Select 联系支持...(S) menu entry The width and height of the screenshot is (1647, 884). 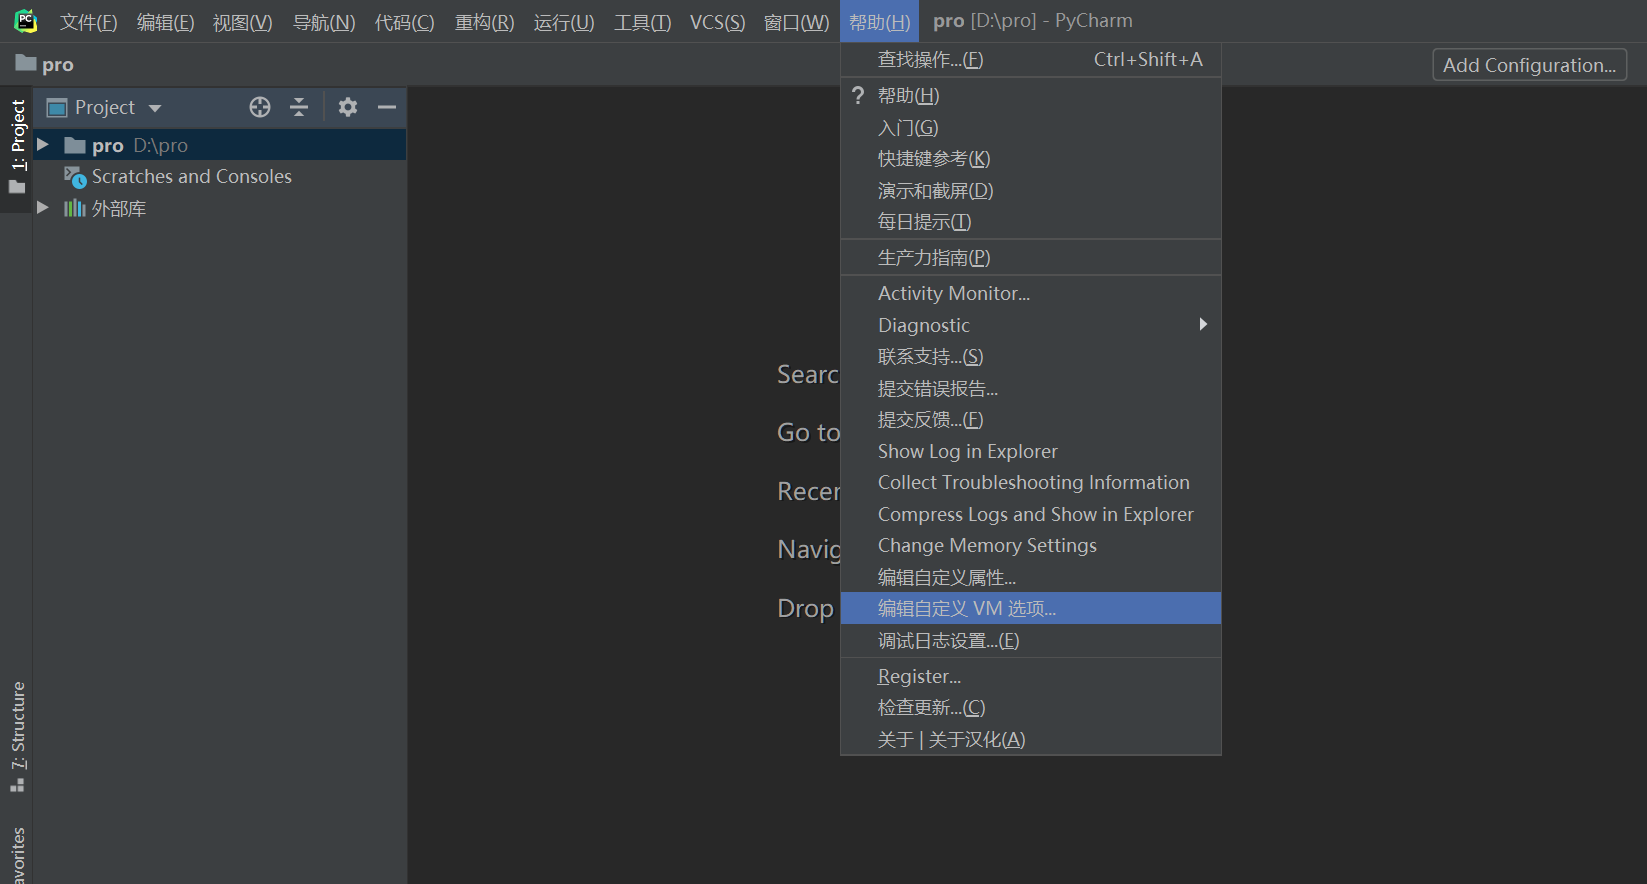[x=1031, y=356]
